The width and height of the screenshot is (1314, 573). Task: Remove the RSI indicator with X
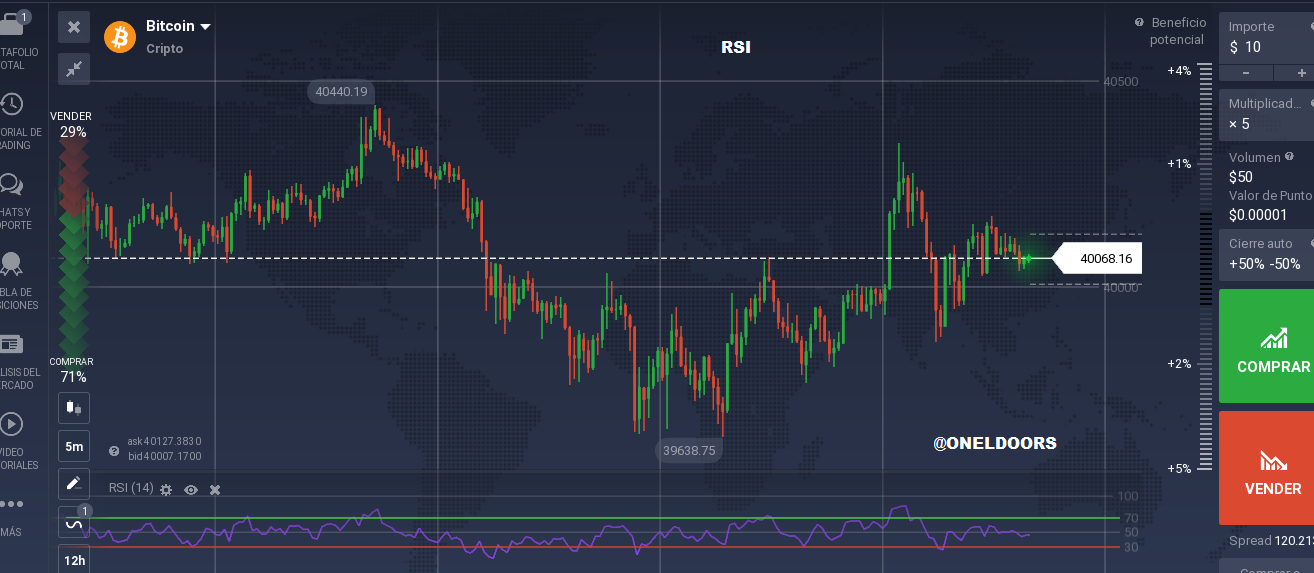pyautogui.click(x=214, y=490)
